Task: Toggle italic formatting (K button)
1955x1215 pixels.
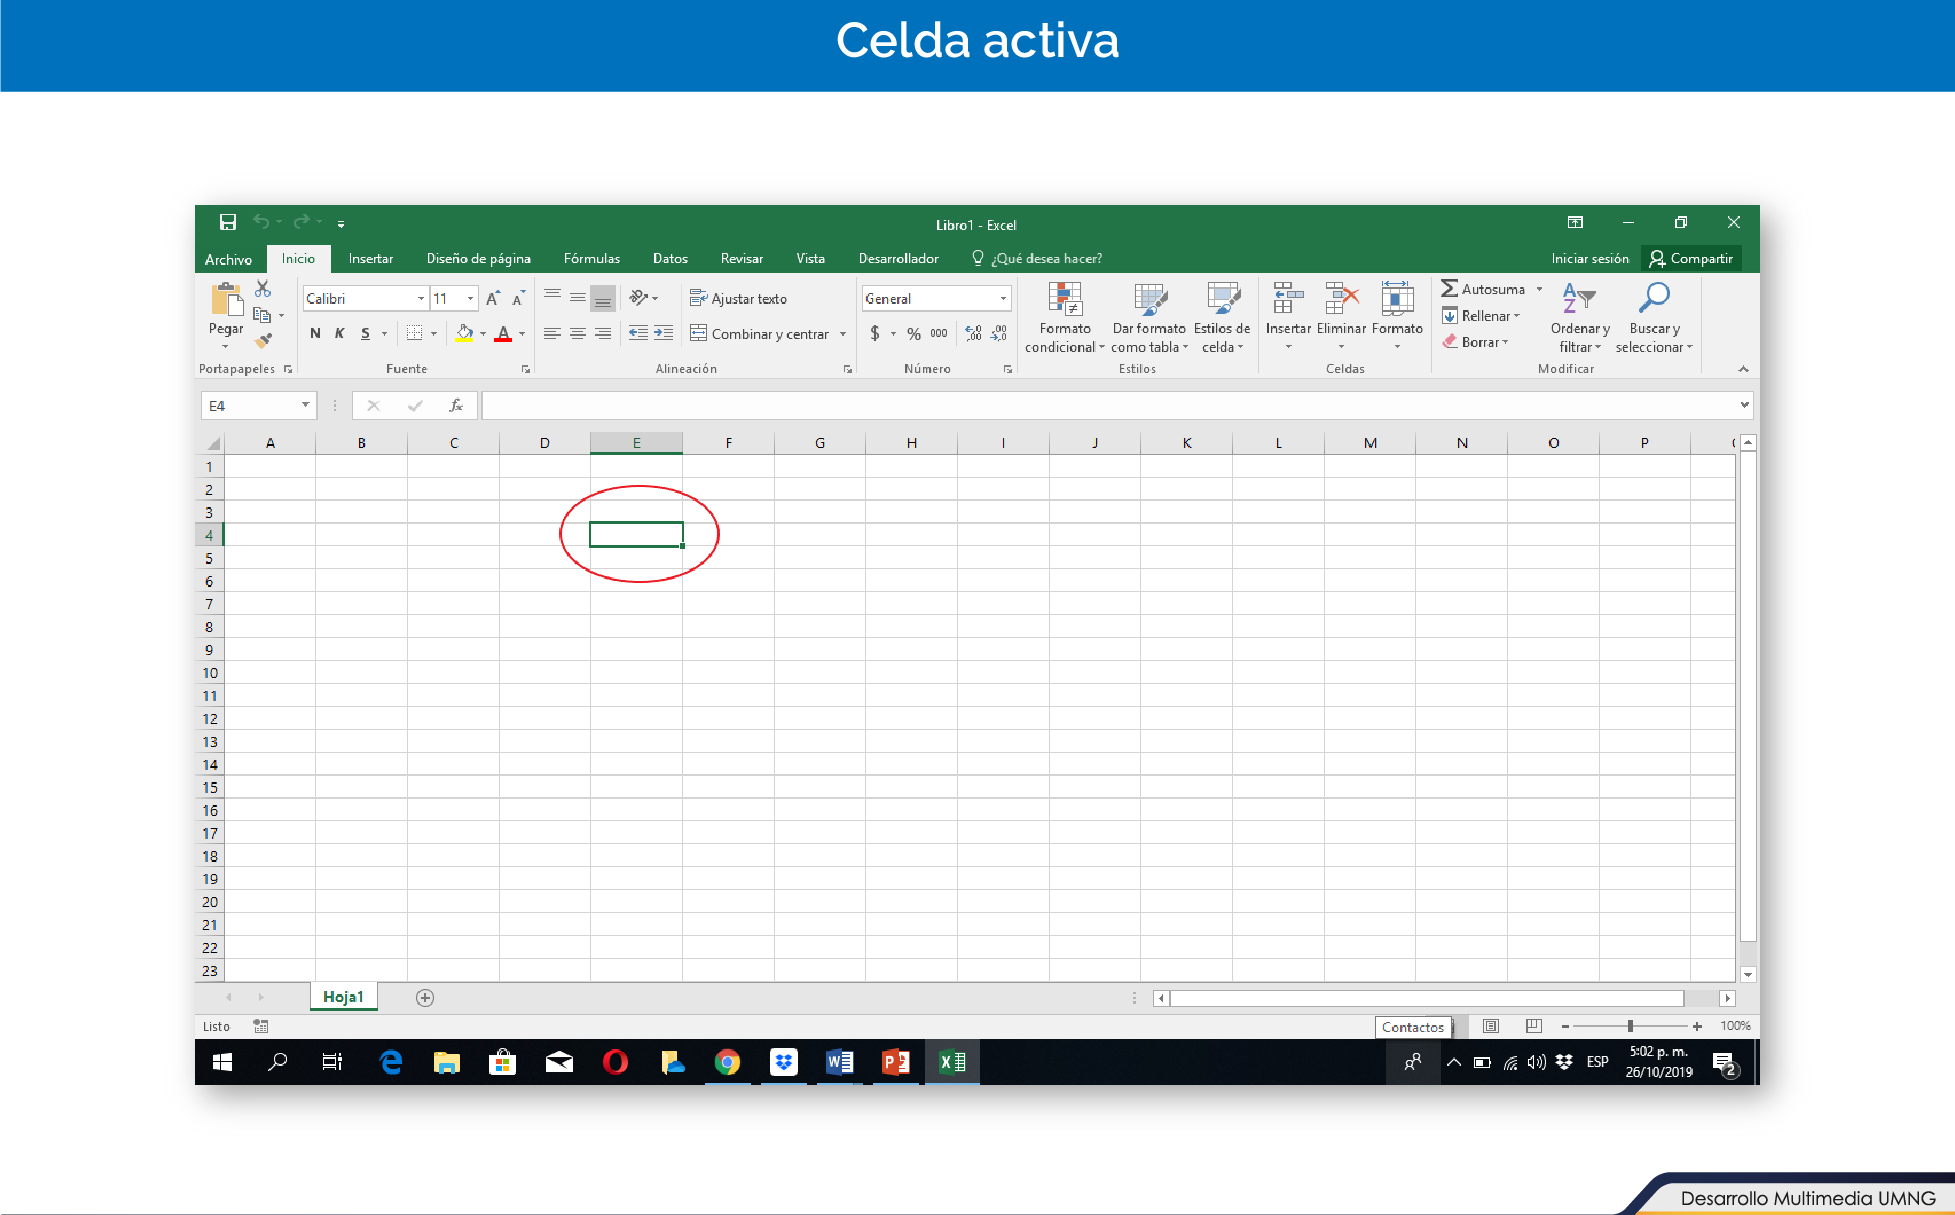Action: point(340,333)
